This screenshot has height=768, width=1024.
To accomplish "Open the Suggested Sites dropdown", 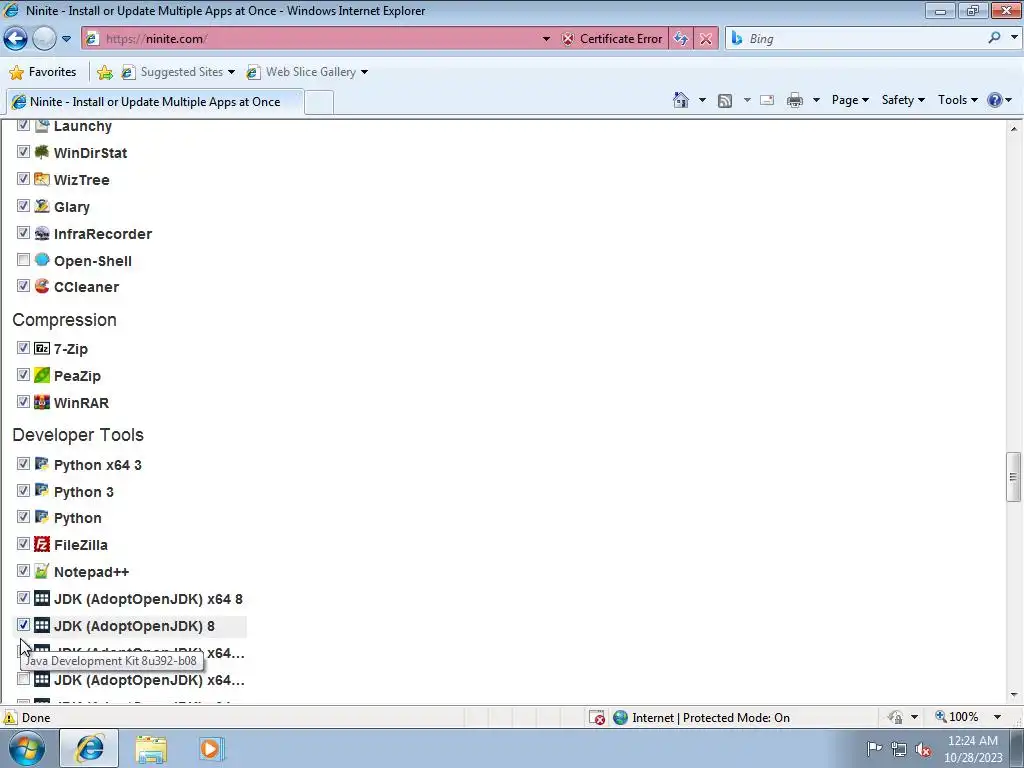I will tap(232, 72).
